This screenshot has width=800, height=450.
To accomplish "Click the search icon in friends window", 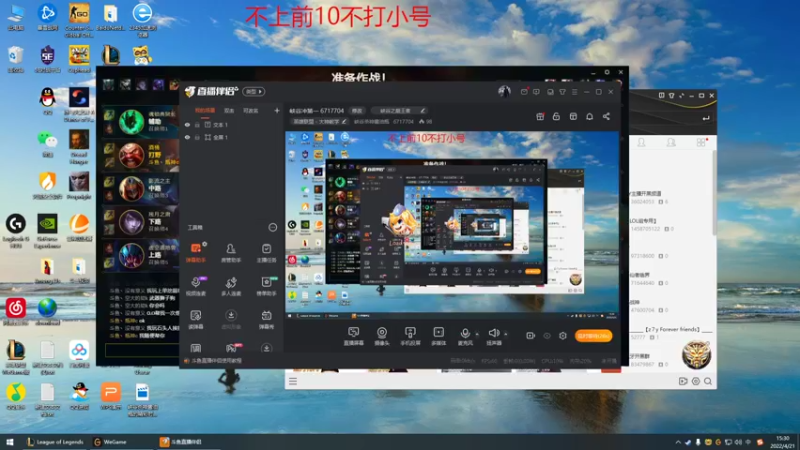I will point(708,381).
